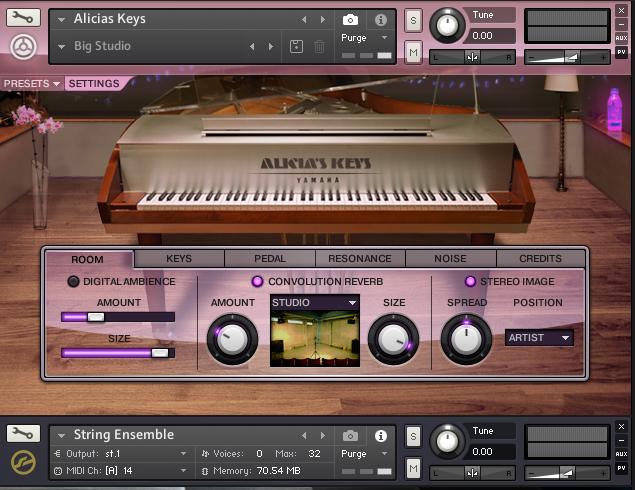
Task: Open the String Ensemble info icon
Action: click(381, 436)
